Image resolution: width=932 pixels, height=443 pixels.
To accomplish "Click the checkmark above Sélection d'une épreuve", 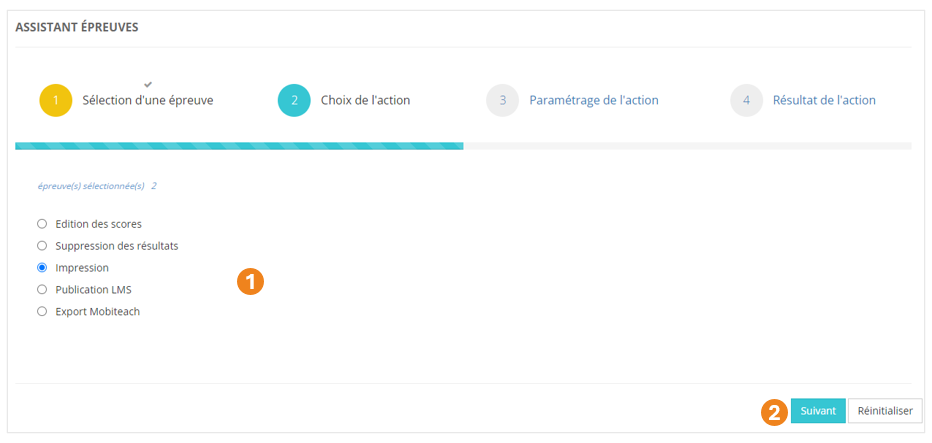I will [148, 83].
